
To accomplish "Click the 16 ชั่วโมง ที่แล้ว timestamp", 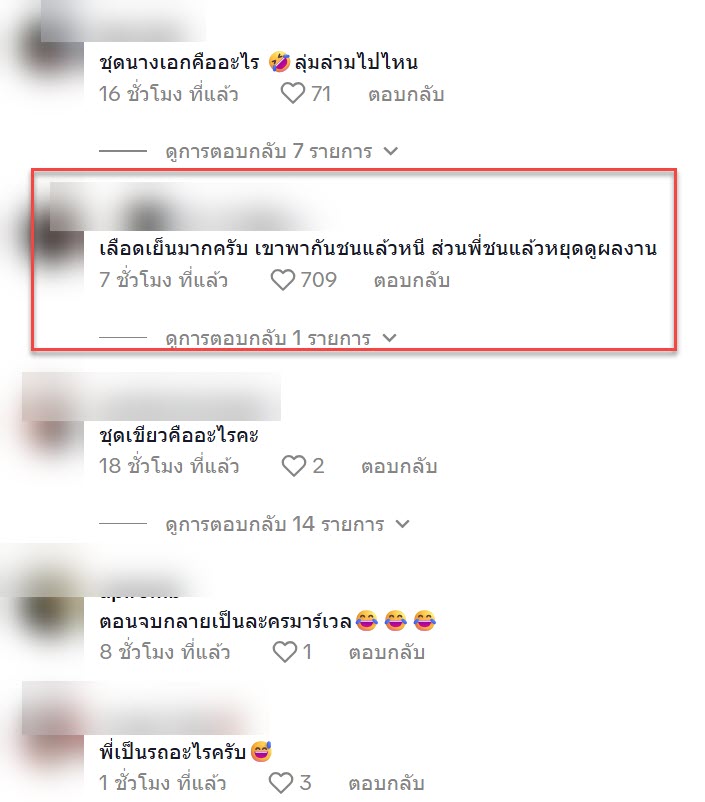I will (x=169, y=94).
